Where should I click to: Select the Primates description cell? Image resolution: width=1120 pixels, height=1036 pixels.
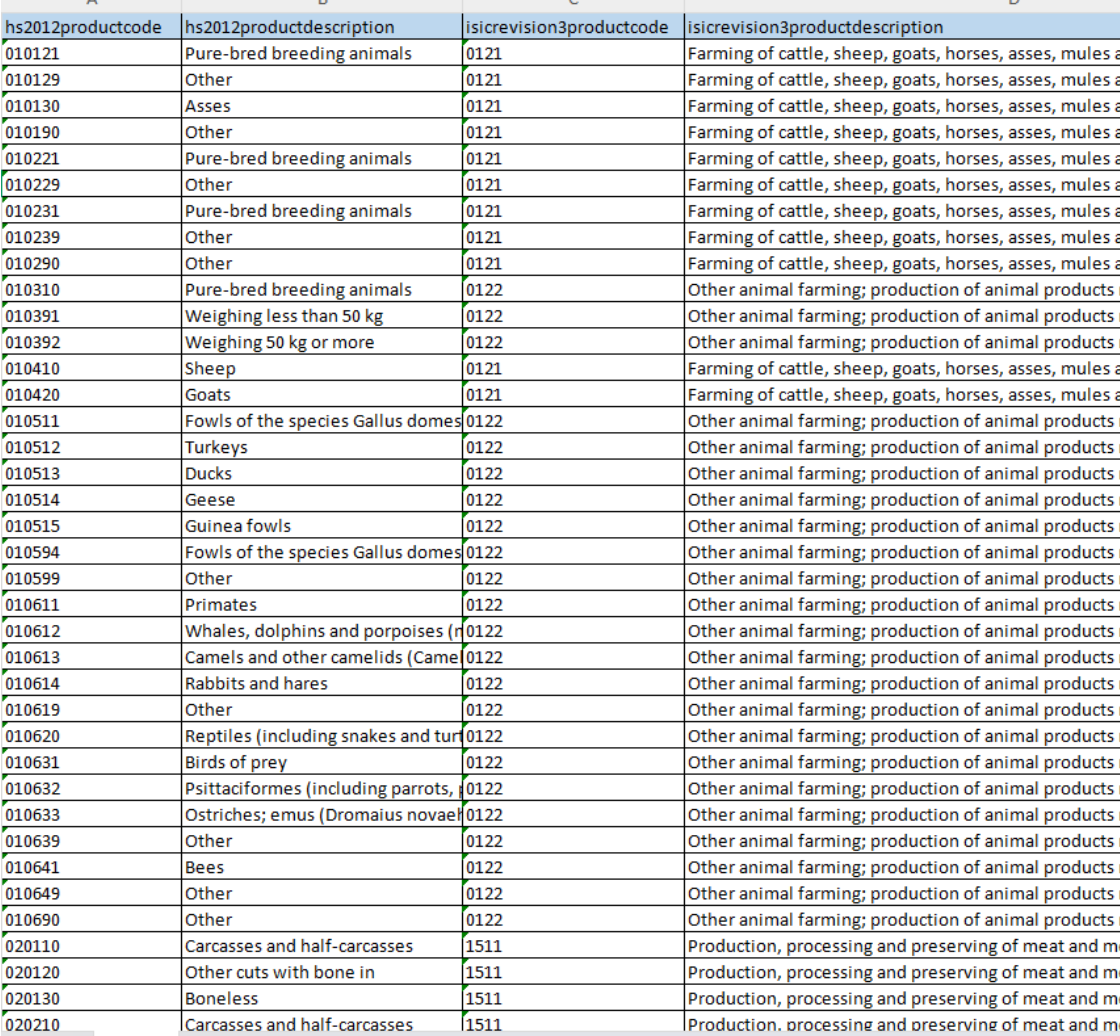pyautogui.click(x=322, y=605)
